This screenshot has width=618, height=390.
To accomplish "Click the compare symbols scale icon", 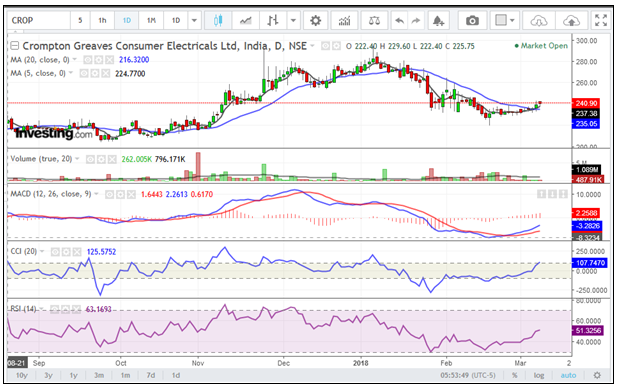I will (374, 20).
